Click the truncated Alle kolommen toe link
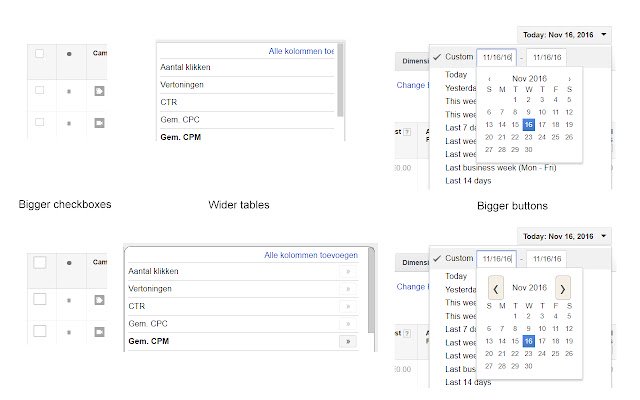 click(301, 51)
